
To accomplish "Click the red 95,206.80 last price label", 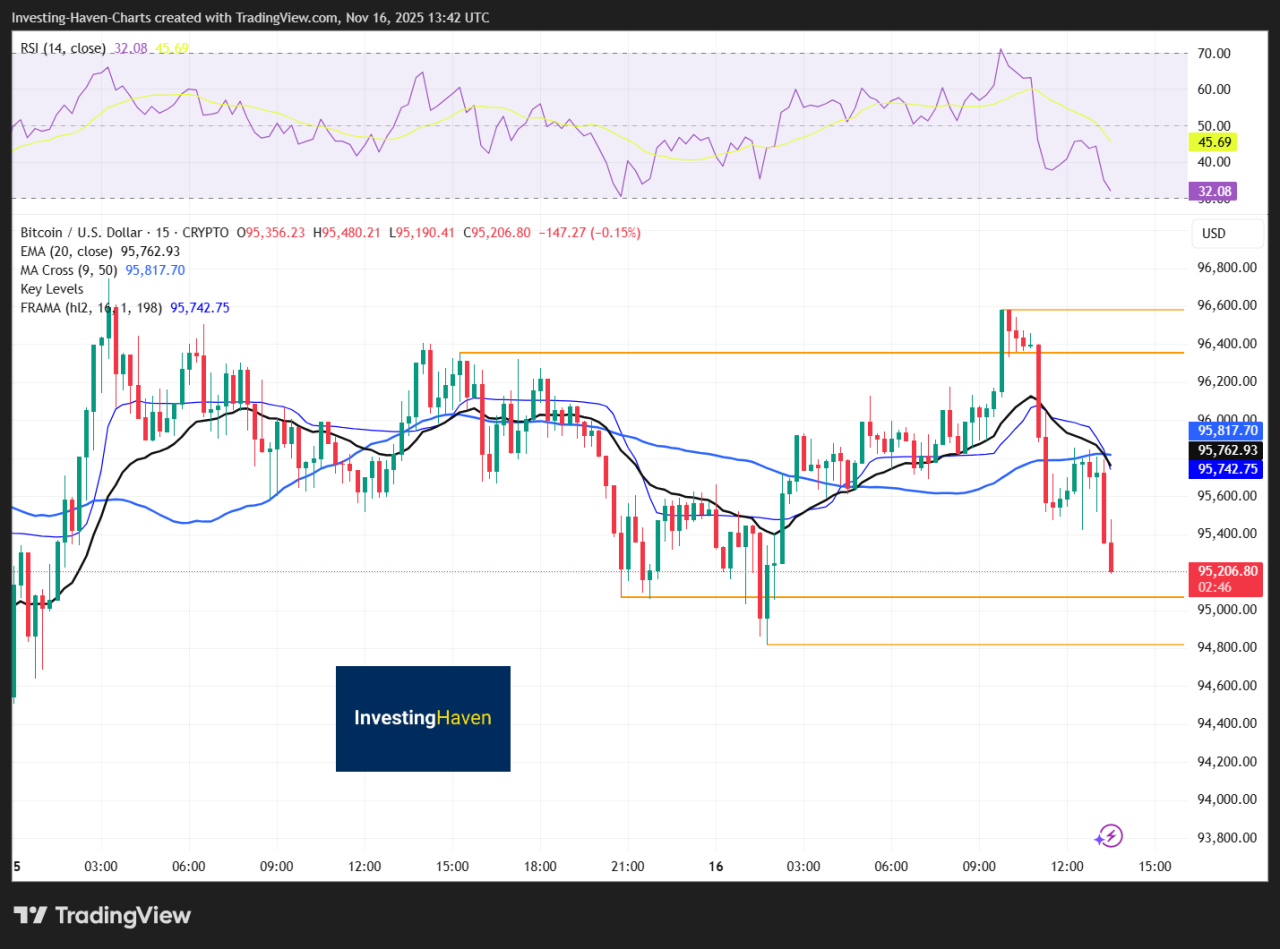I will tap(1226, 571).
